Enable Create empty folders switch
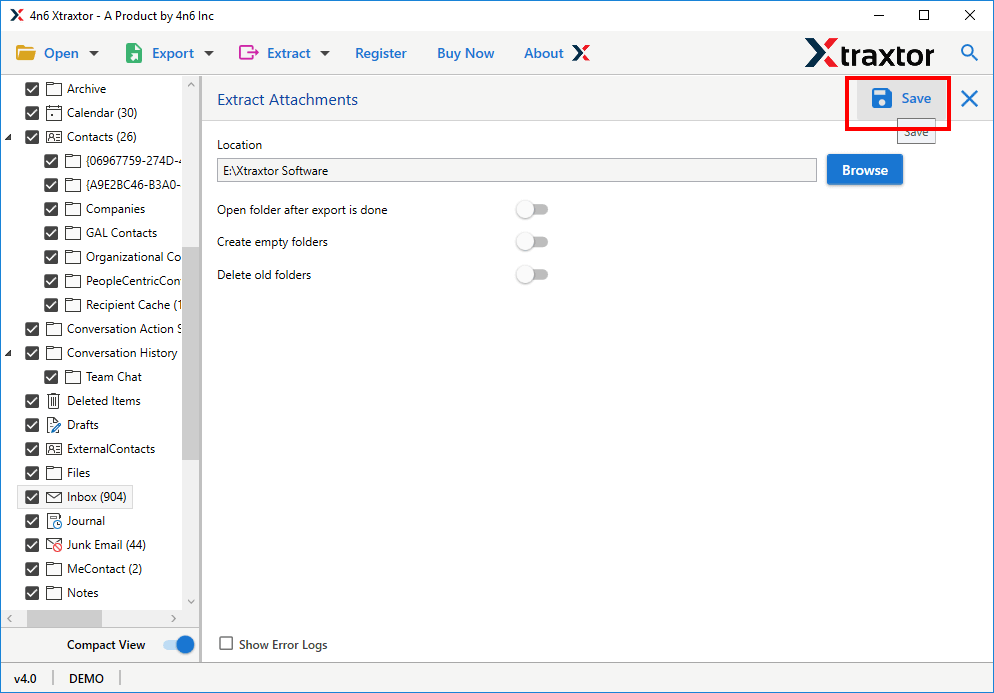 [x=532, y=242]
